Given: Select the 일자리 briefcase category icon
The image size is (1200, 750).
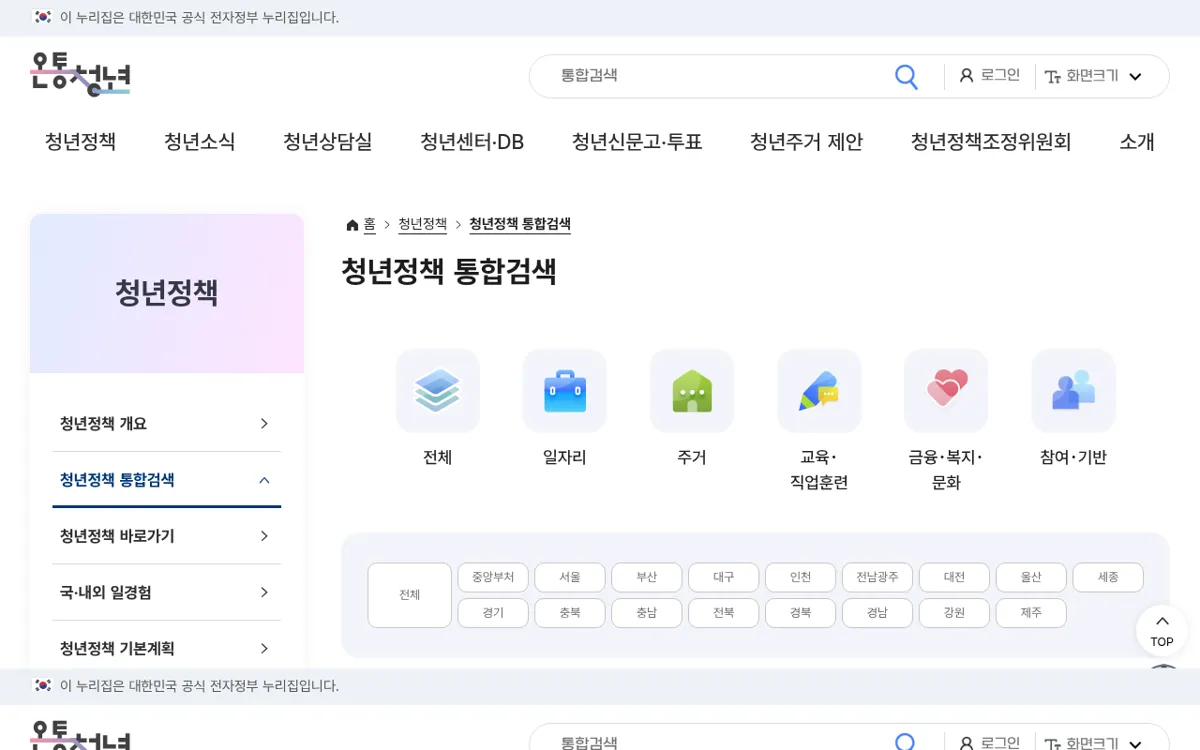Looking at the screenshot, I should [x=564, y=390].
